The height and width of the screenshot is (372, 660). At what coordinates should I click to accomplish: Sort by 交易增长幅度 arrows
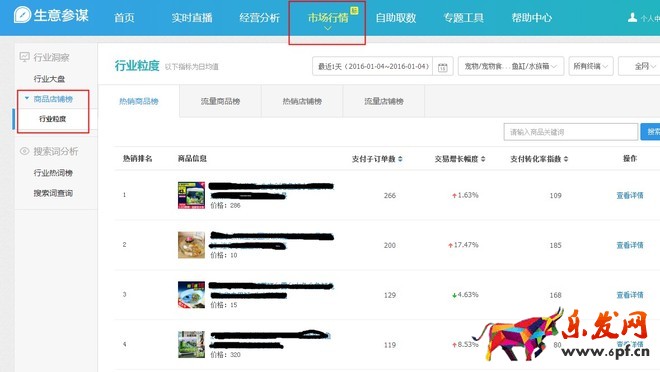click(483, 159)
